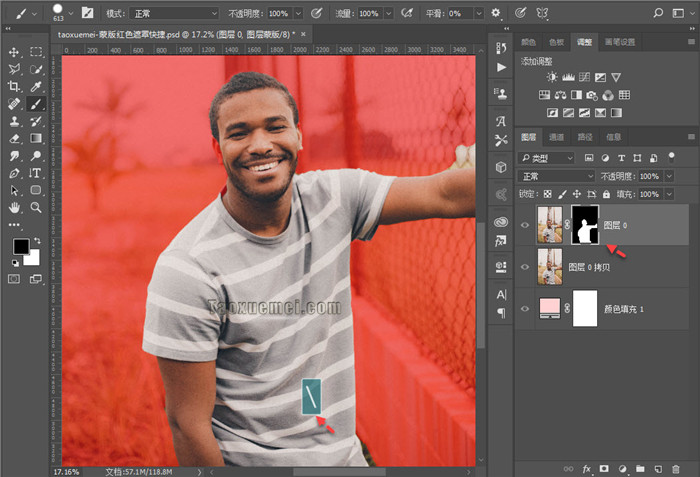The height and width of the screenshot is (477, 700).
Task: Open the layer filter 类型 dropdown
Action: coord(547,158)
